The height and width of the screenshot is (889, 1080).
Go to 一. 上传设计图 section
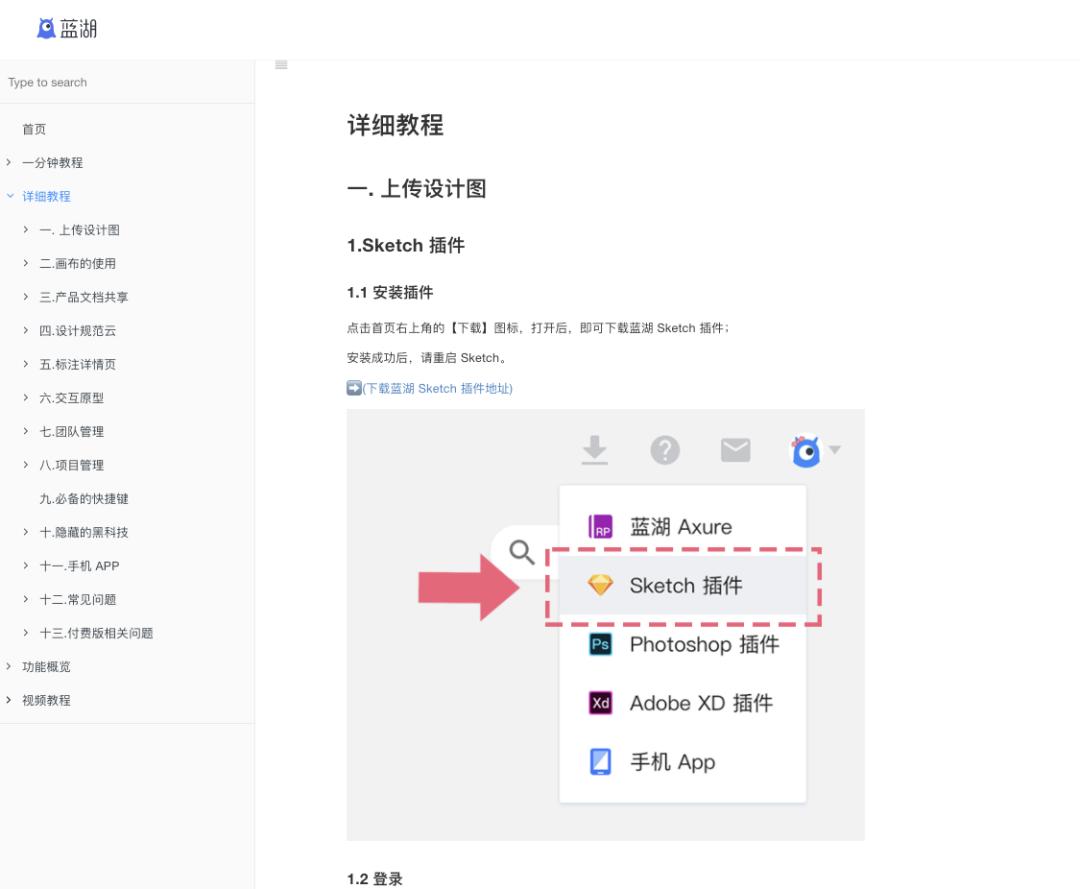pos(79,230)
